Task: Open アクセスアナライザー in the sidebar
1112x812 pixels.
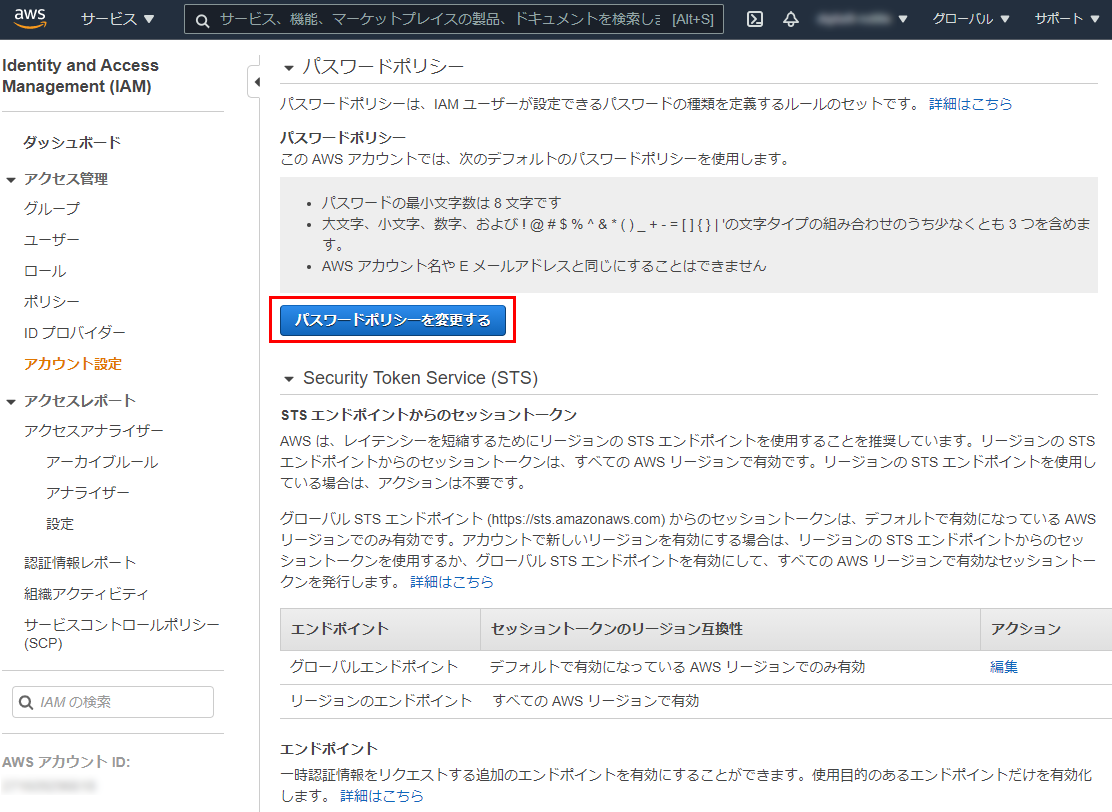Action: 94,430
